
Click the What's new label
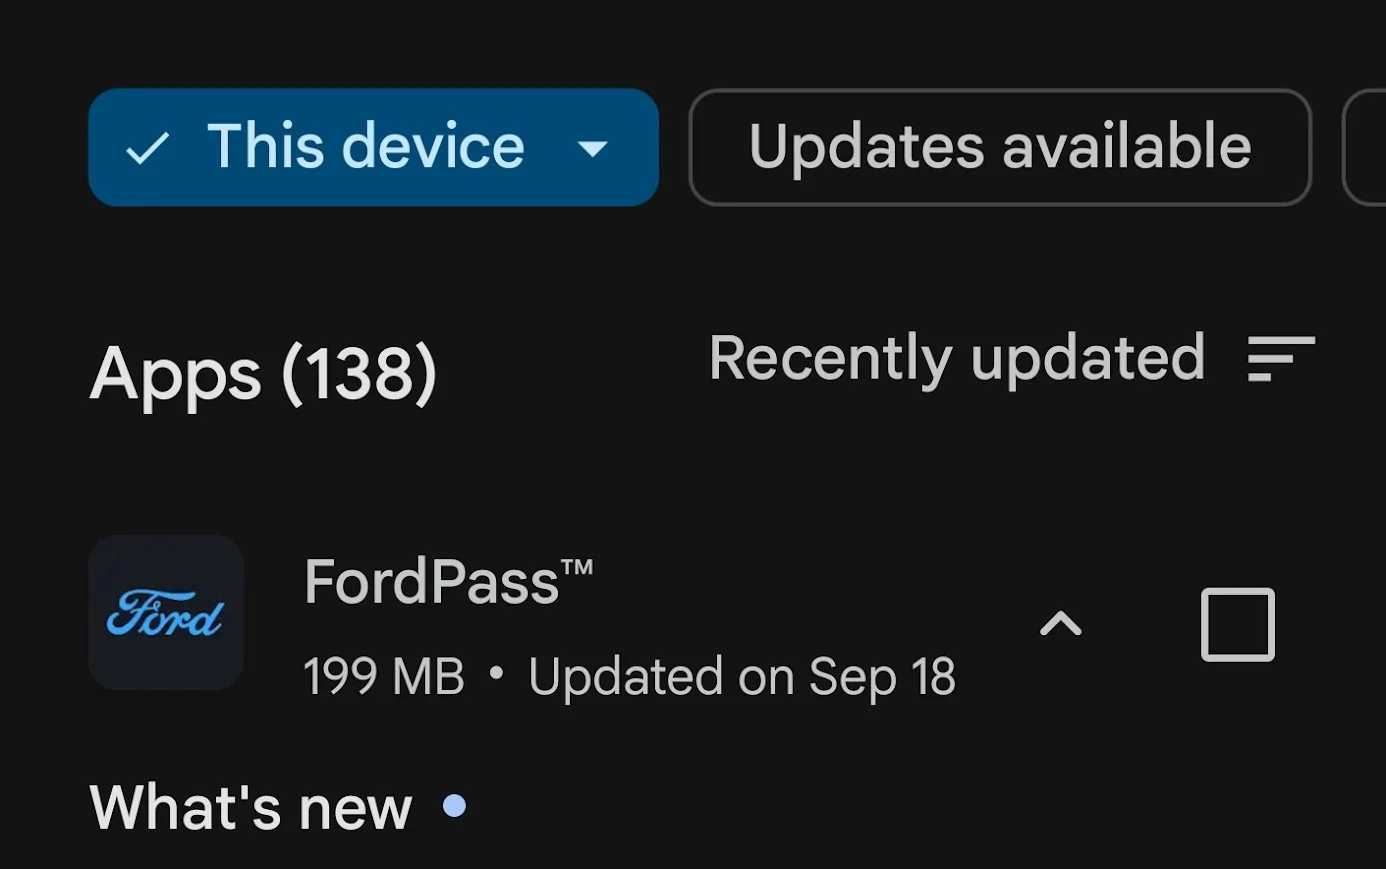coord(251,807)
